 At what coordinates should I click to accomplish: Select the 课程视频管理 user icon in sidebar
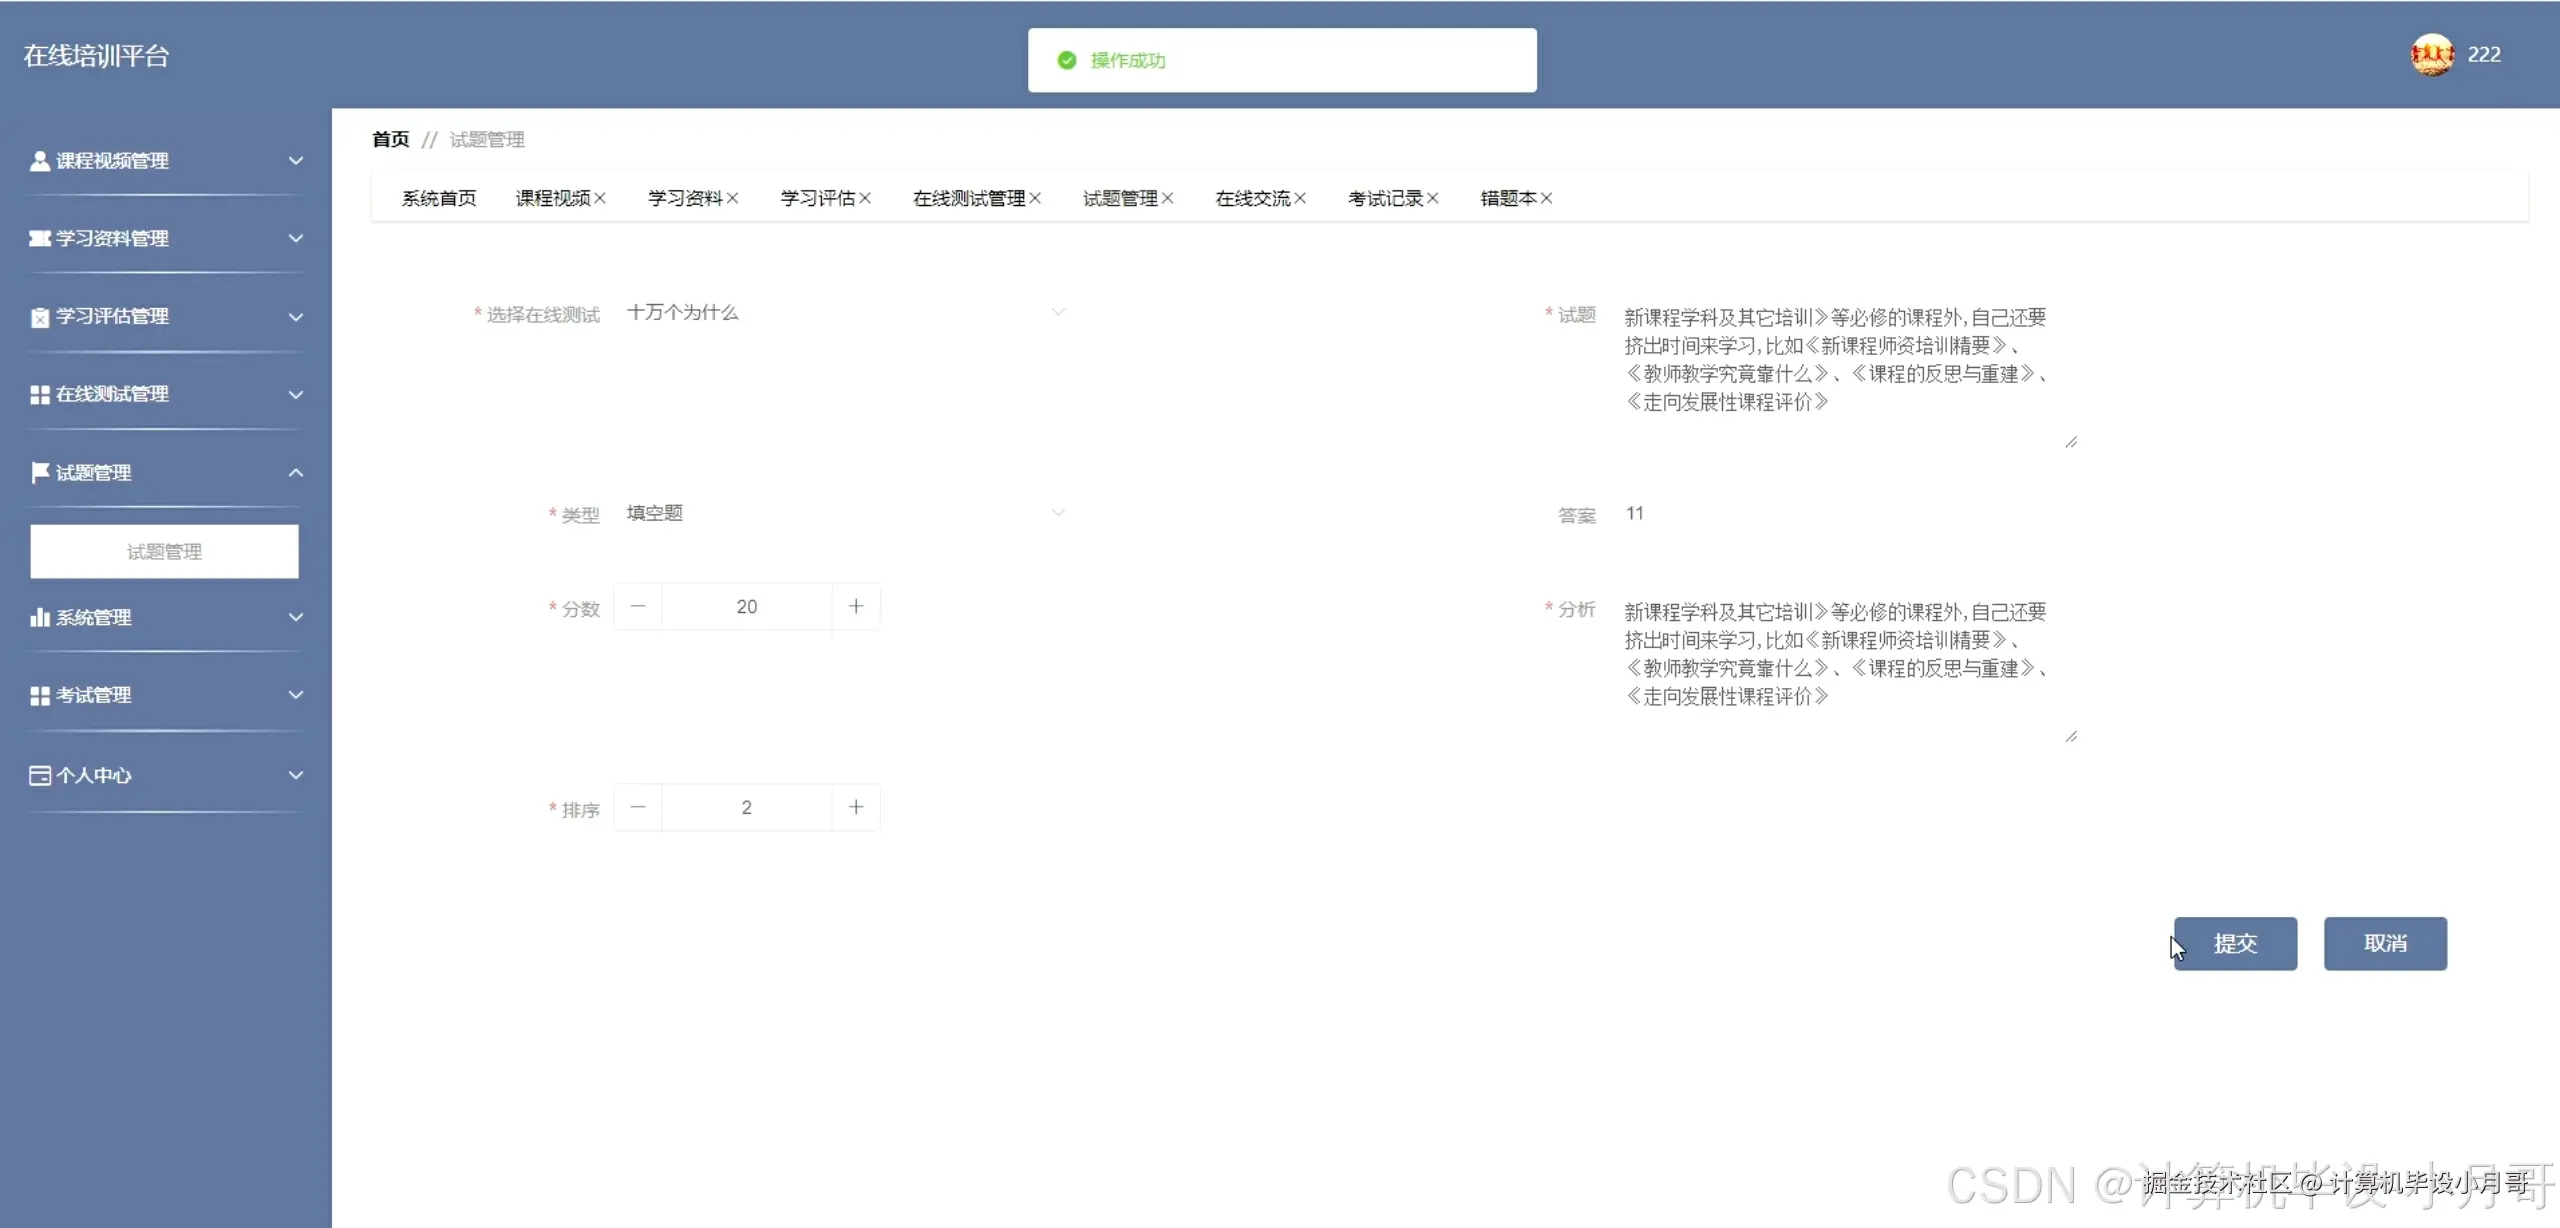point(40,160)
